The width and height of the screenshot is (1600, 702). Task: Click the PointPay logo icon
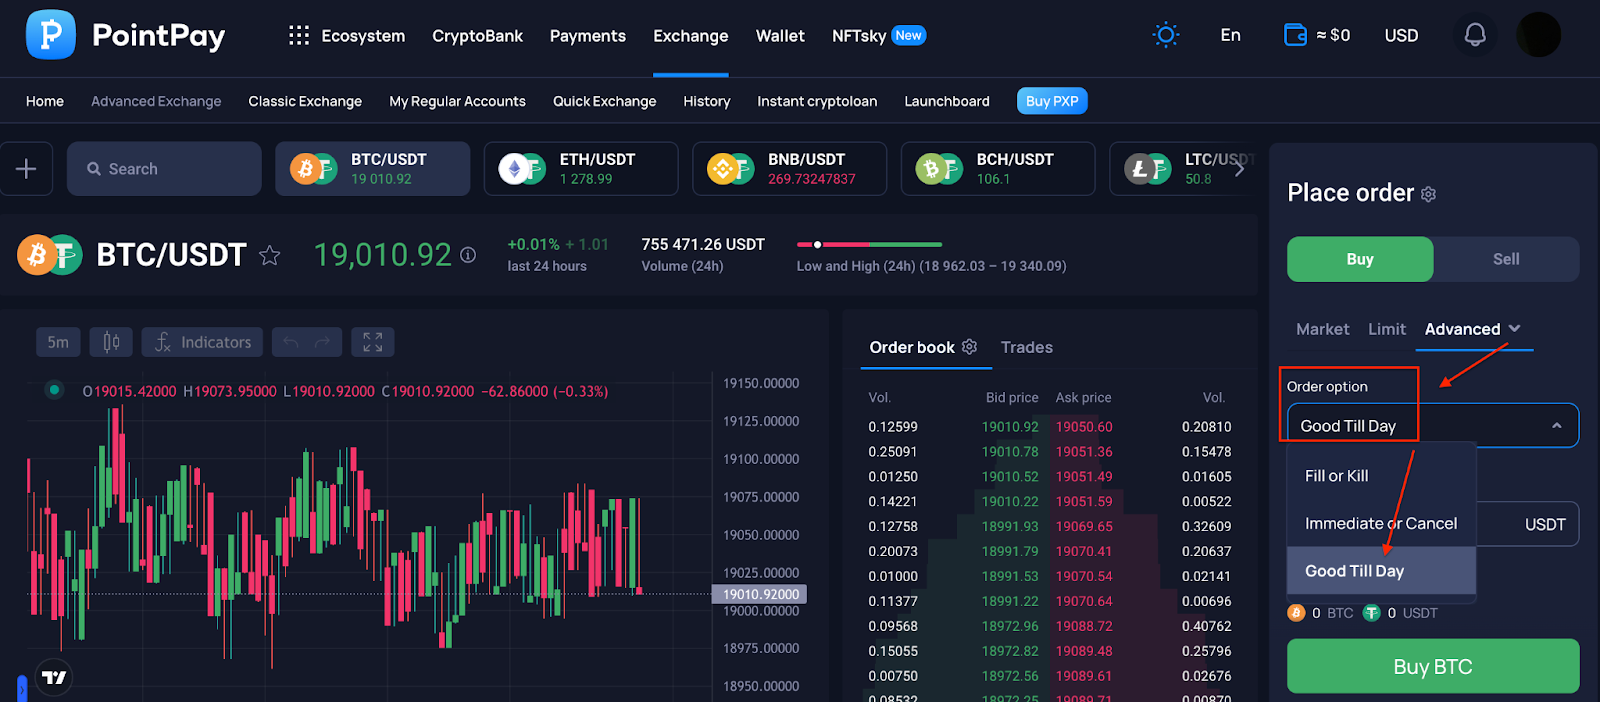[50, 35]
